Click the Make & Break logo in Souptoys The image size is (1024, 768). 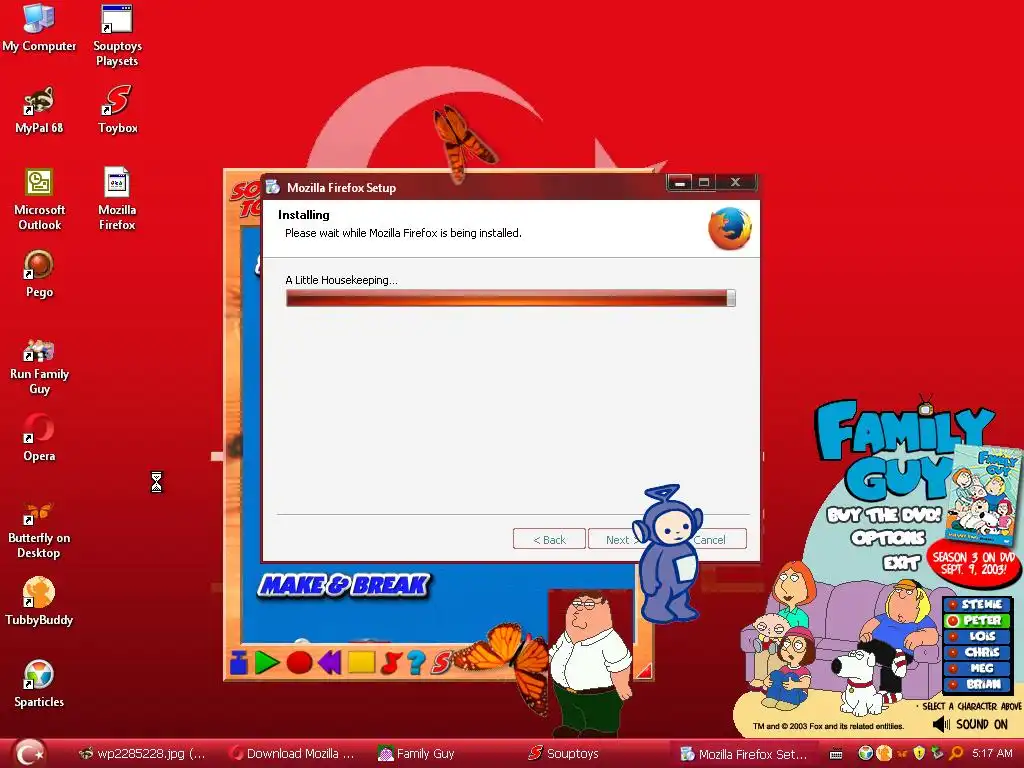pos(344,584)
